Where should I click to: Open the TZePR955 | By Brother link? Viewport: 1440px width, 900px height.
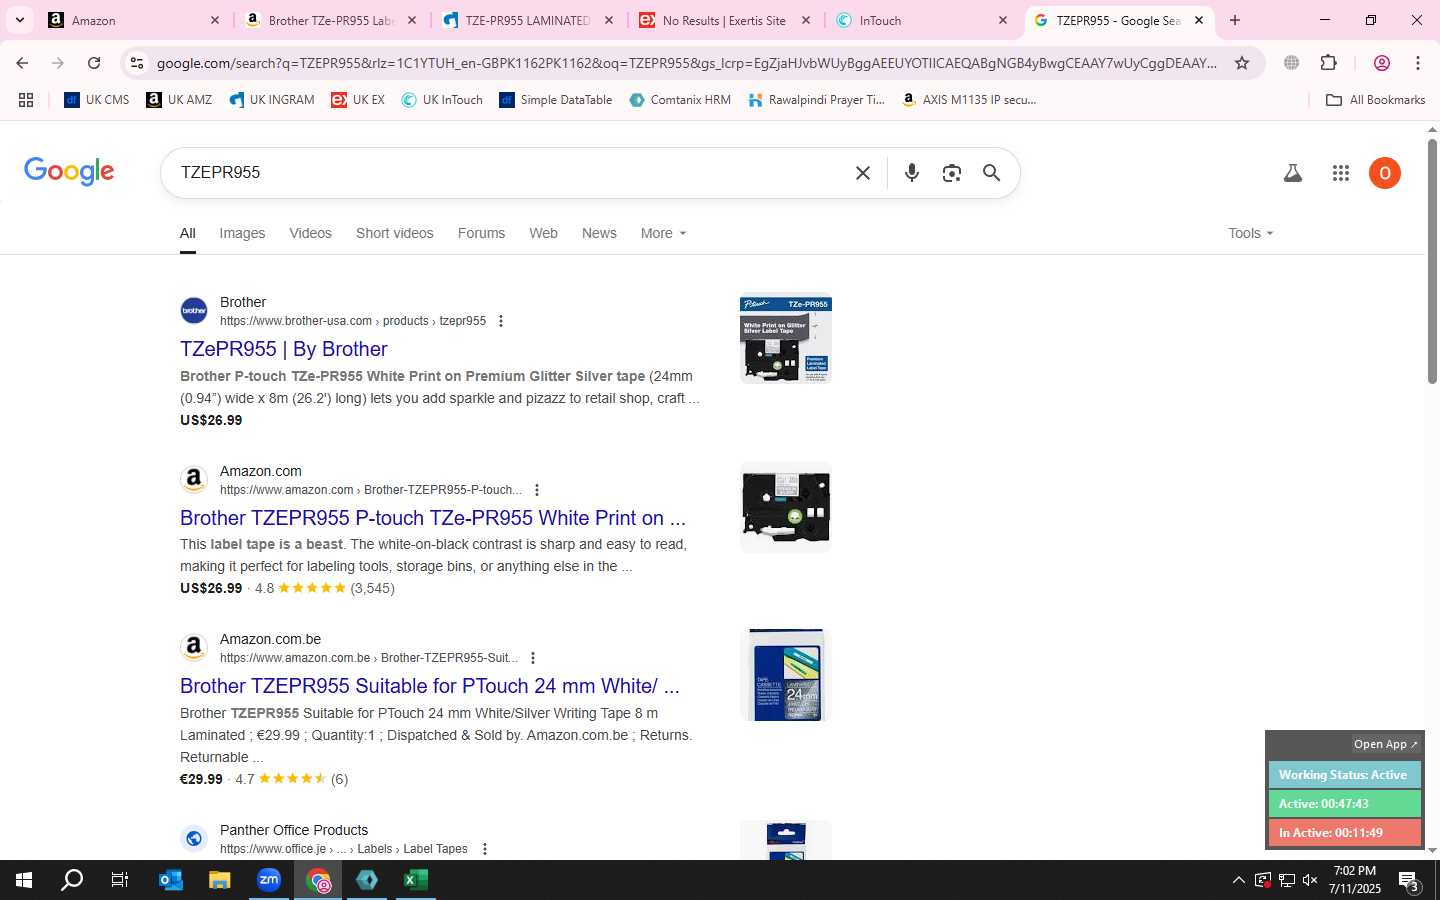coord(284,349)
